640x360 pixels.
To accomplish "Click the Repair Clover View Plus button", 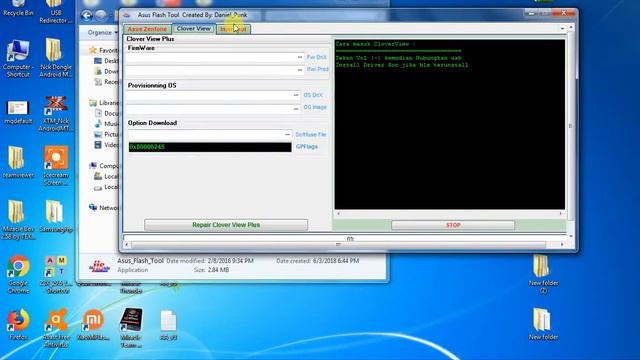I will point(226,225).
